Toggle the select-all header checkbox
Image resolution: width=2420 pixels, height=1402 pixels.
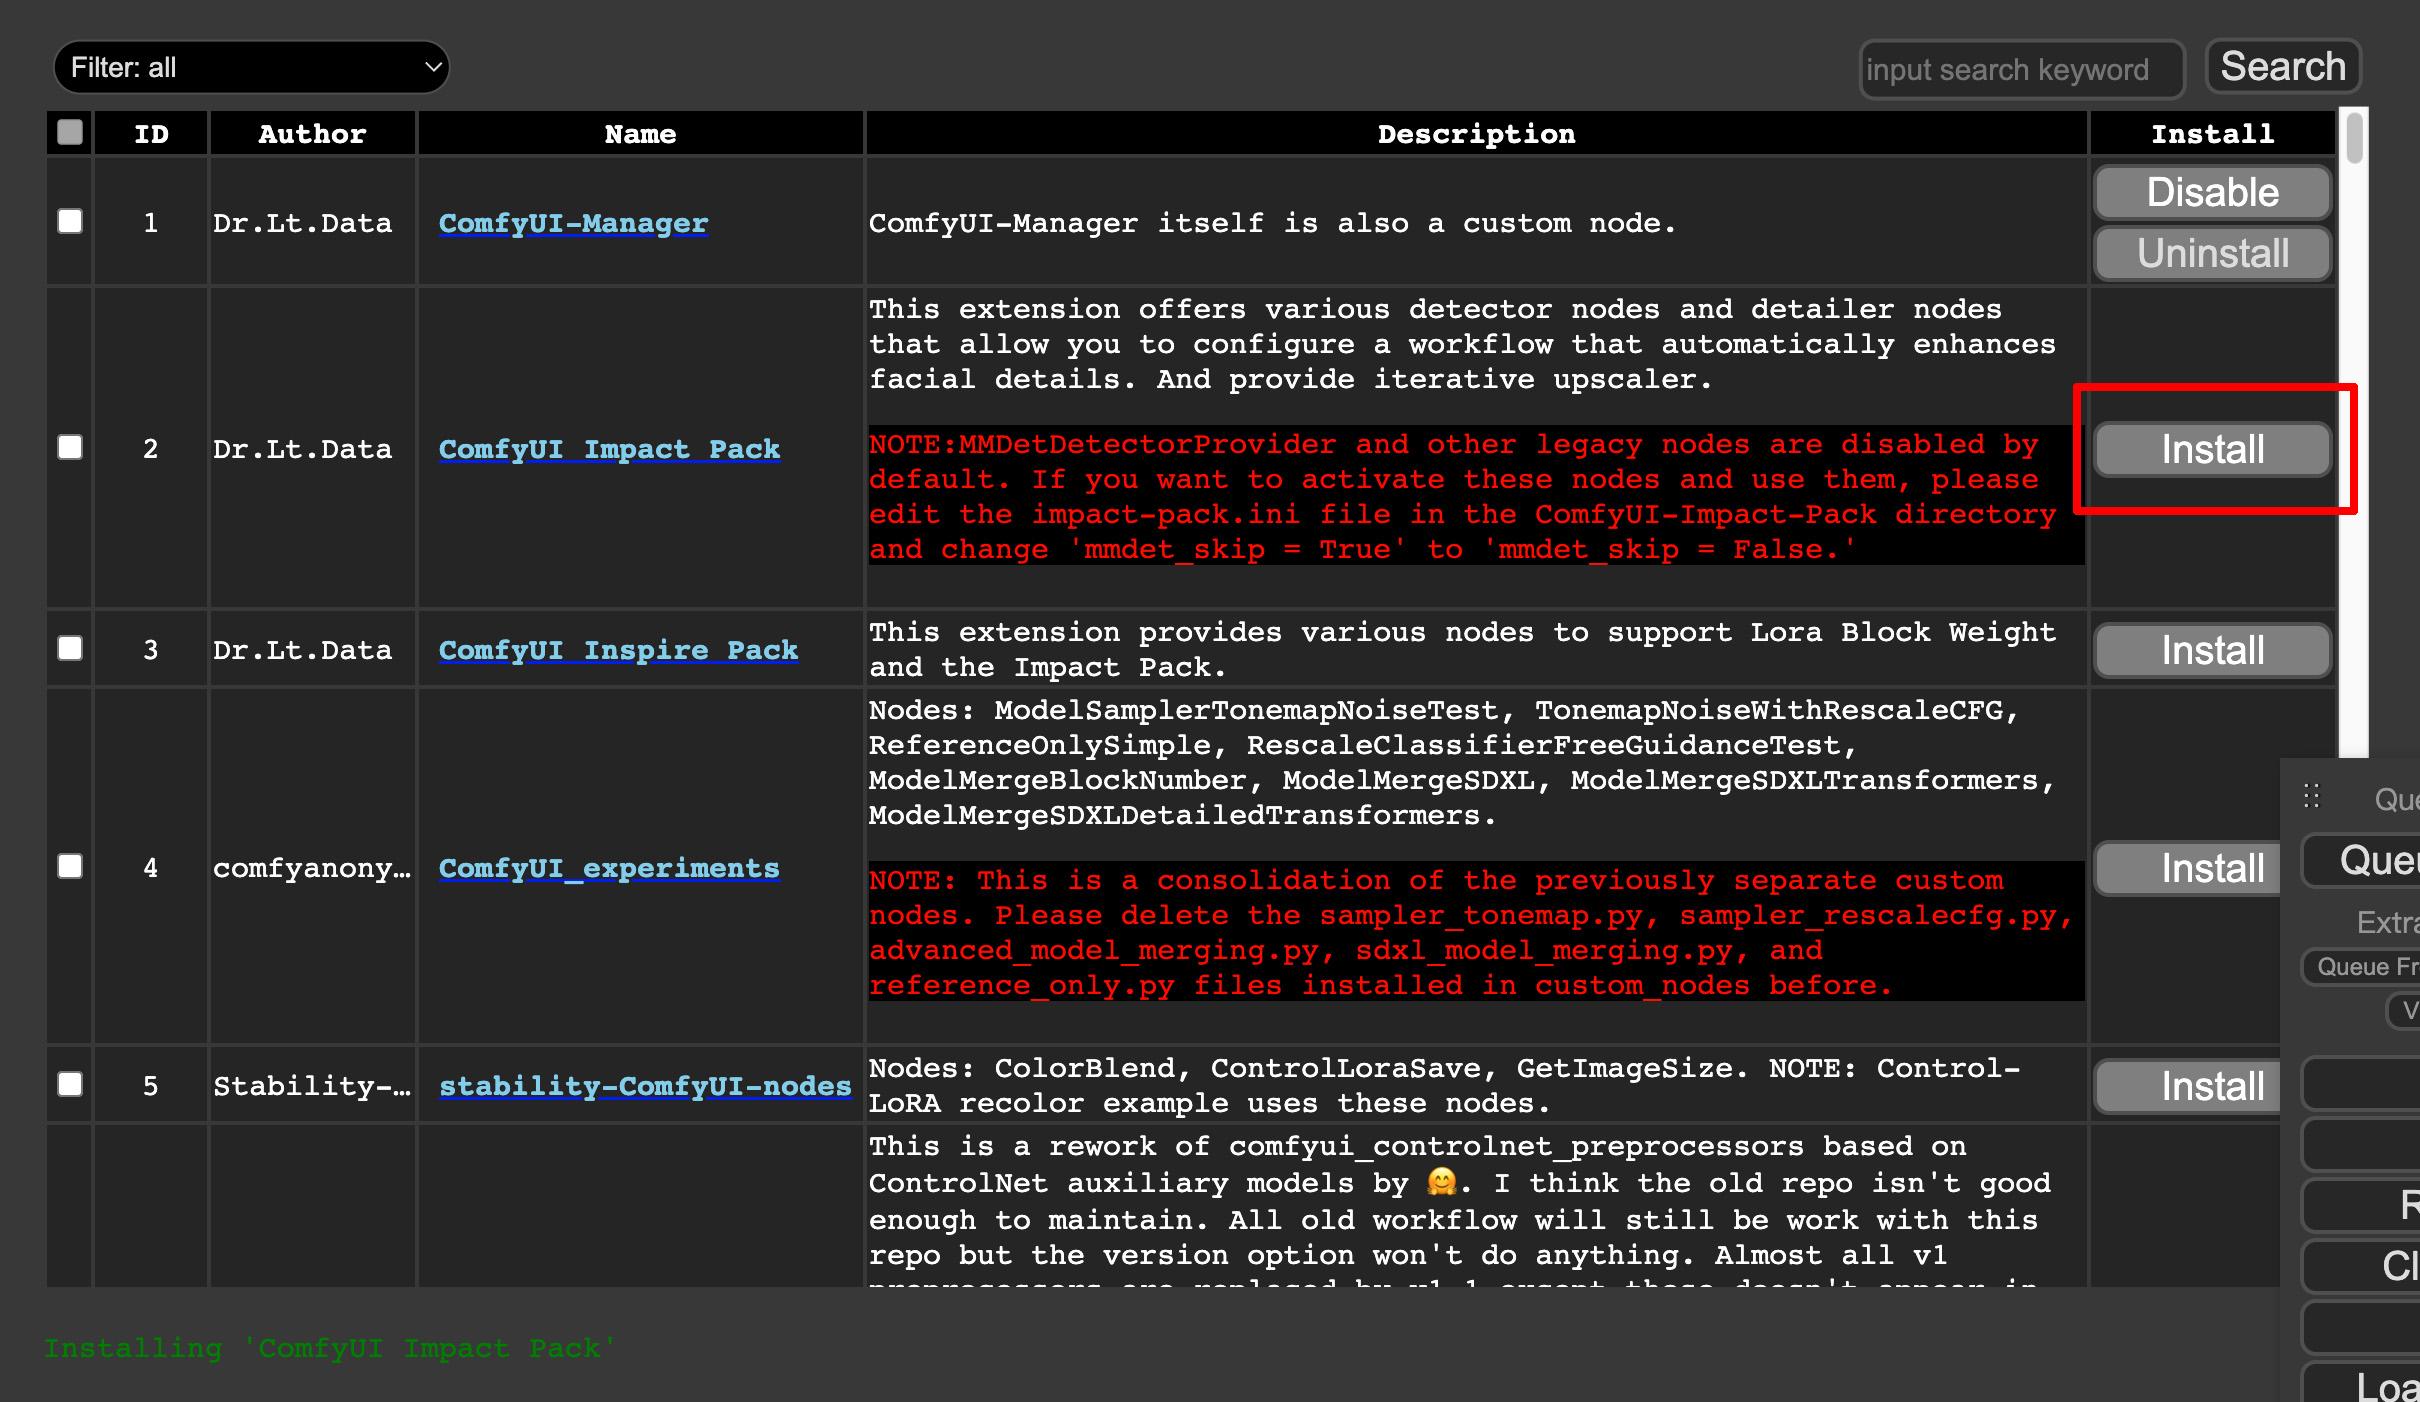click(70, 132)
